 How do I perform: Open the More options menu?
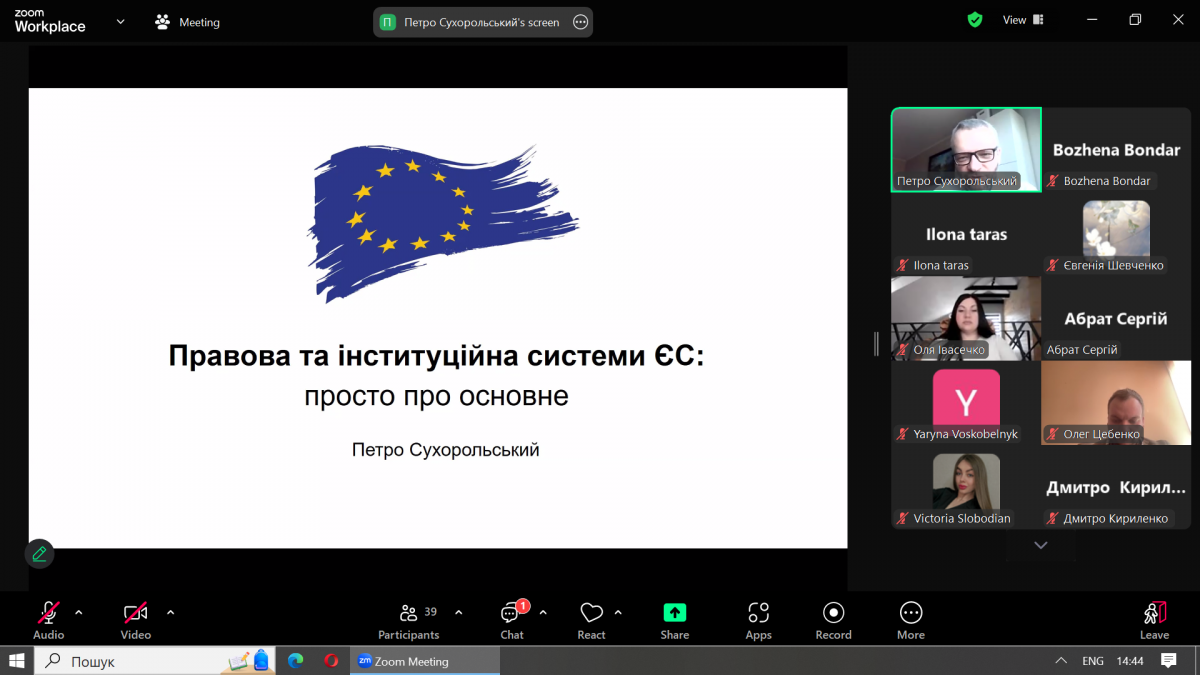(910, 619)
